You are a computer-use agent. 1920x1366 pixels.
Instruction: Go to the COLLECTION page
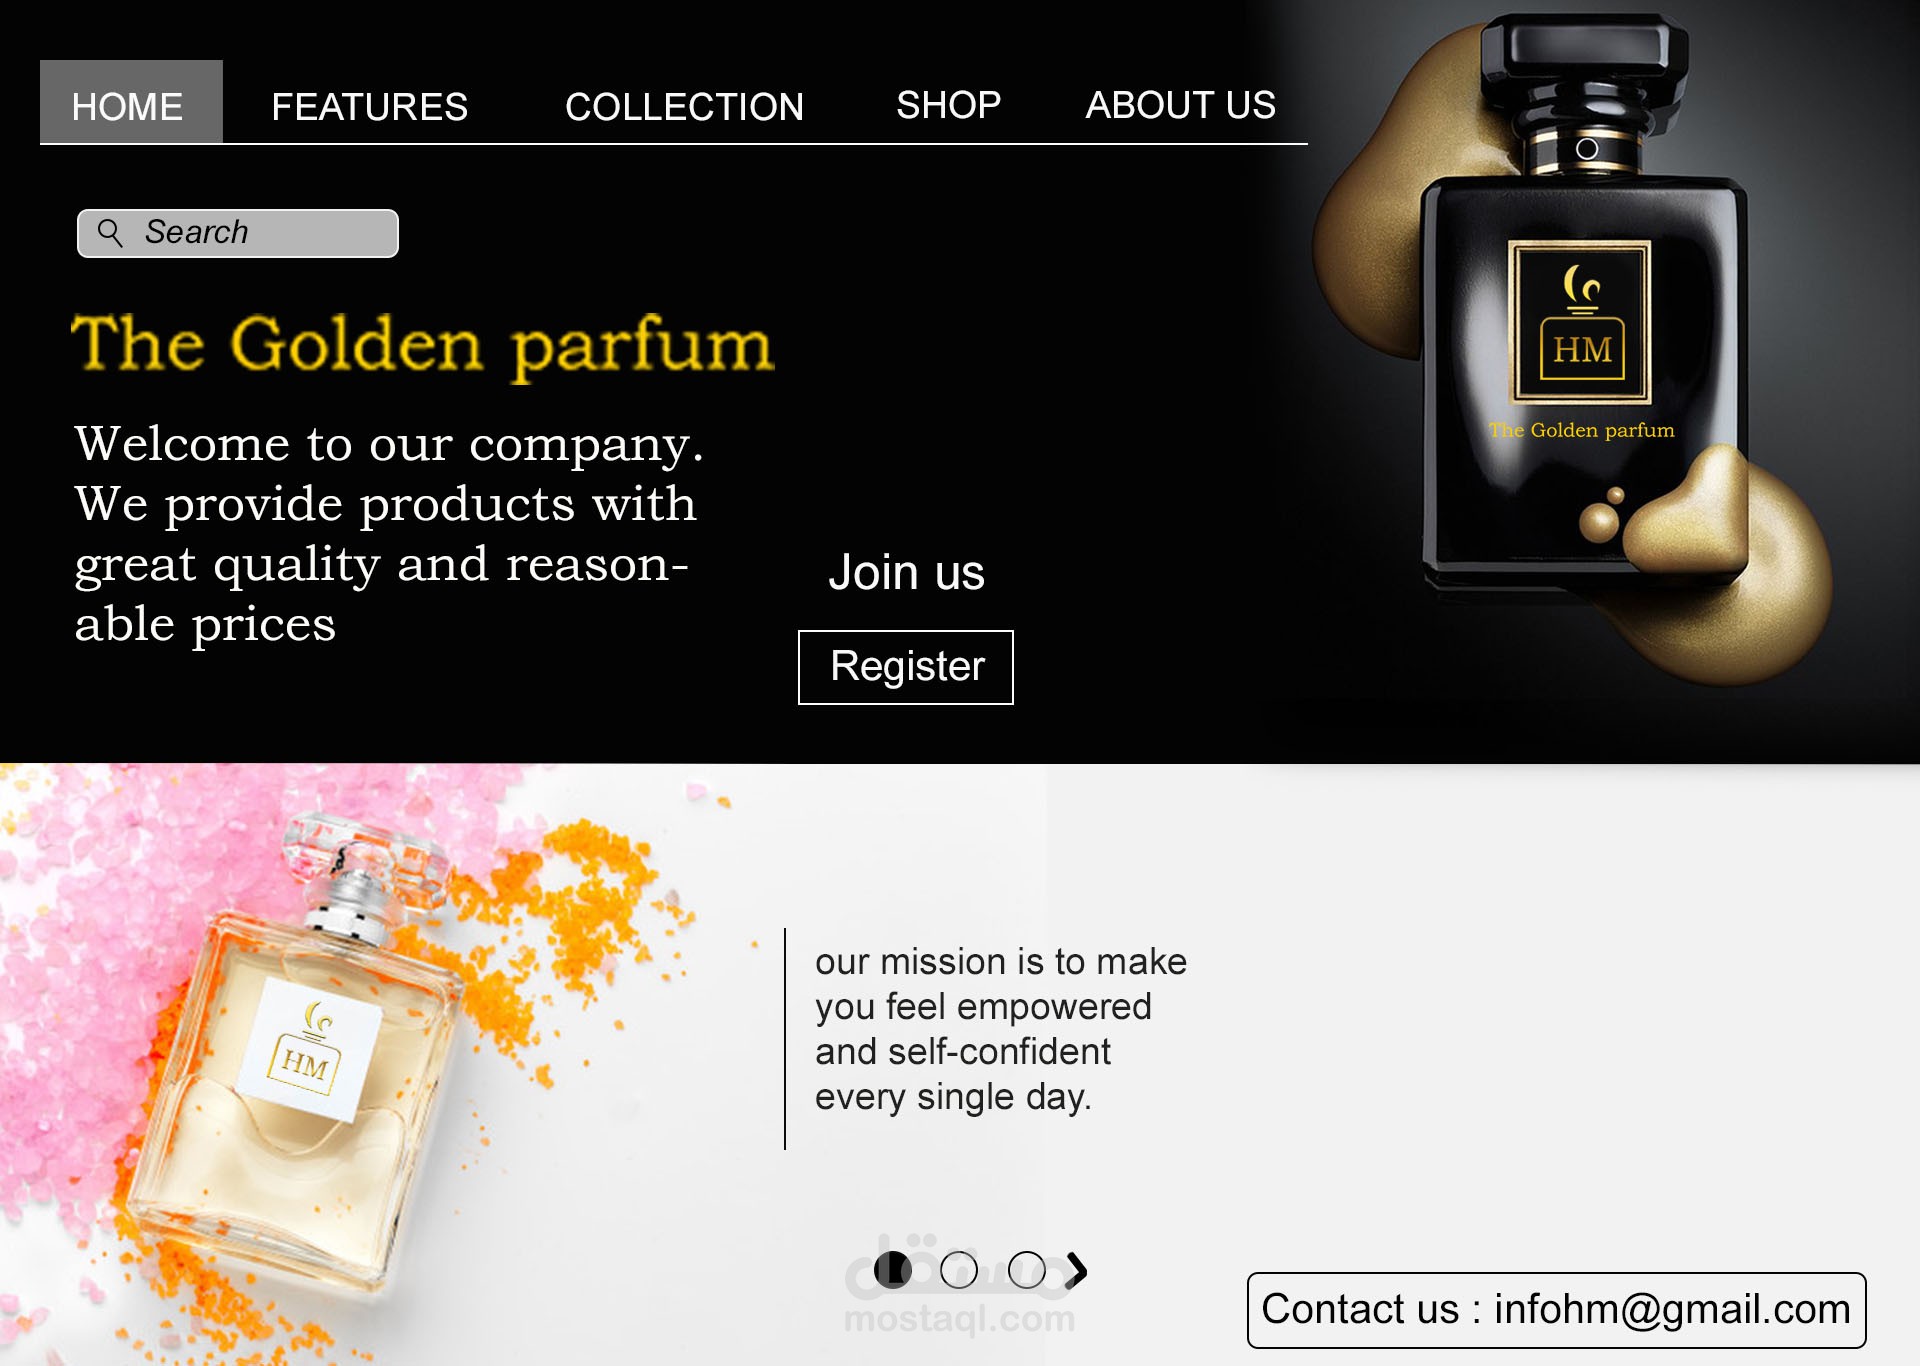tap(685, 106)
